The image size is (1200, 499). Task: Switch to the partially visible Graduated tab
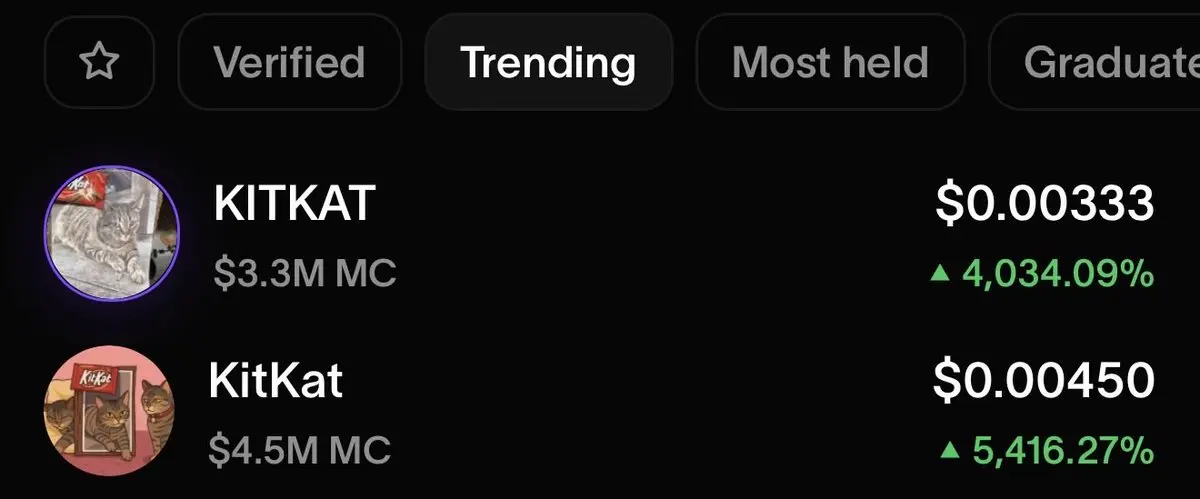pos(1095,63)
